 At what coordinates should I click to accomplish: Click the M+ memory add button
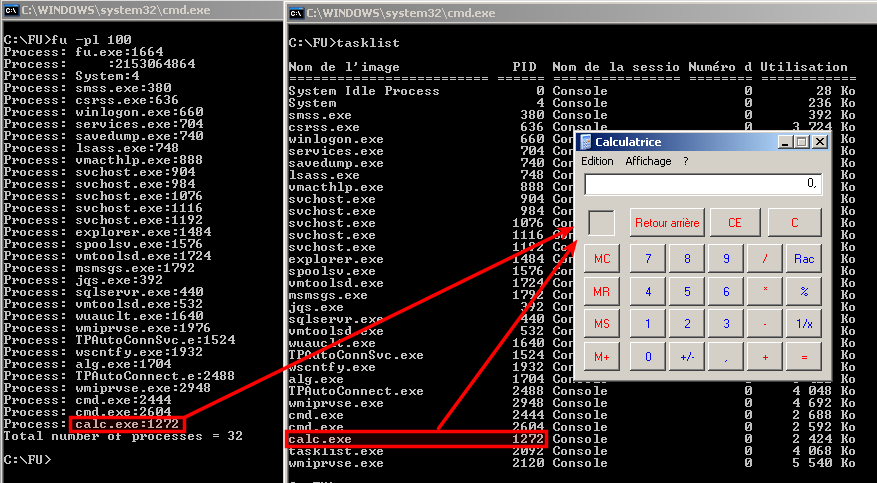tap(601, 357)
